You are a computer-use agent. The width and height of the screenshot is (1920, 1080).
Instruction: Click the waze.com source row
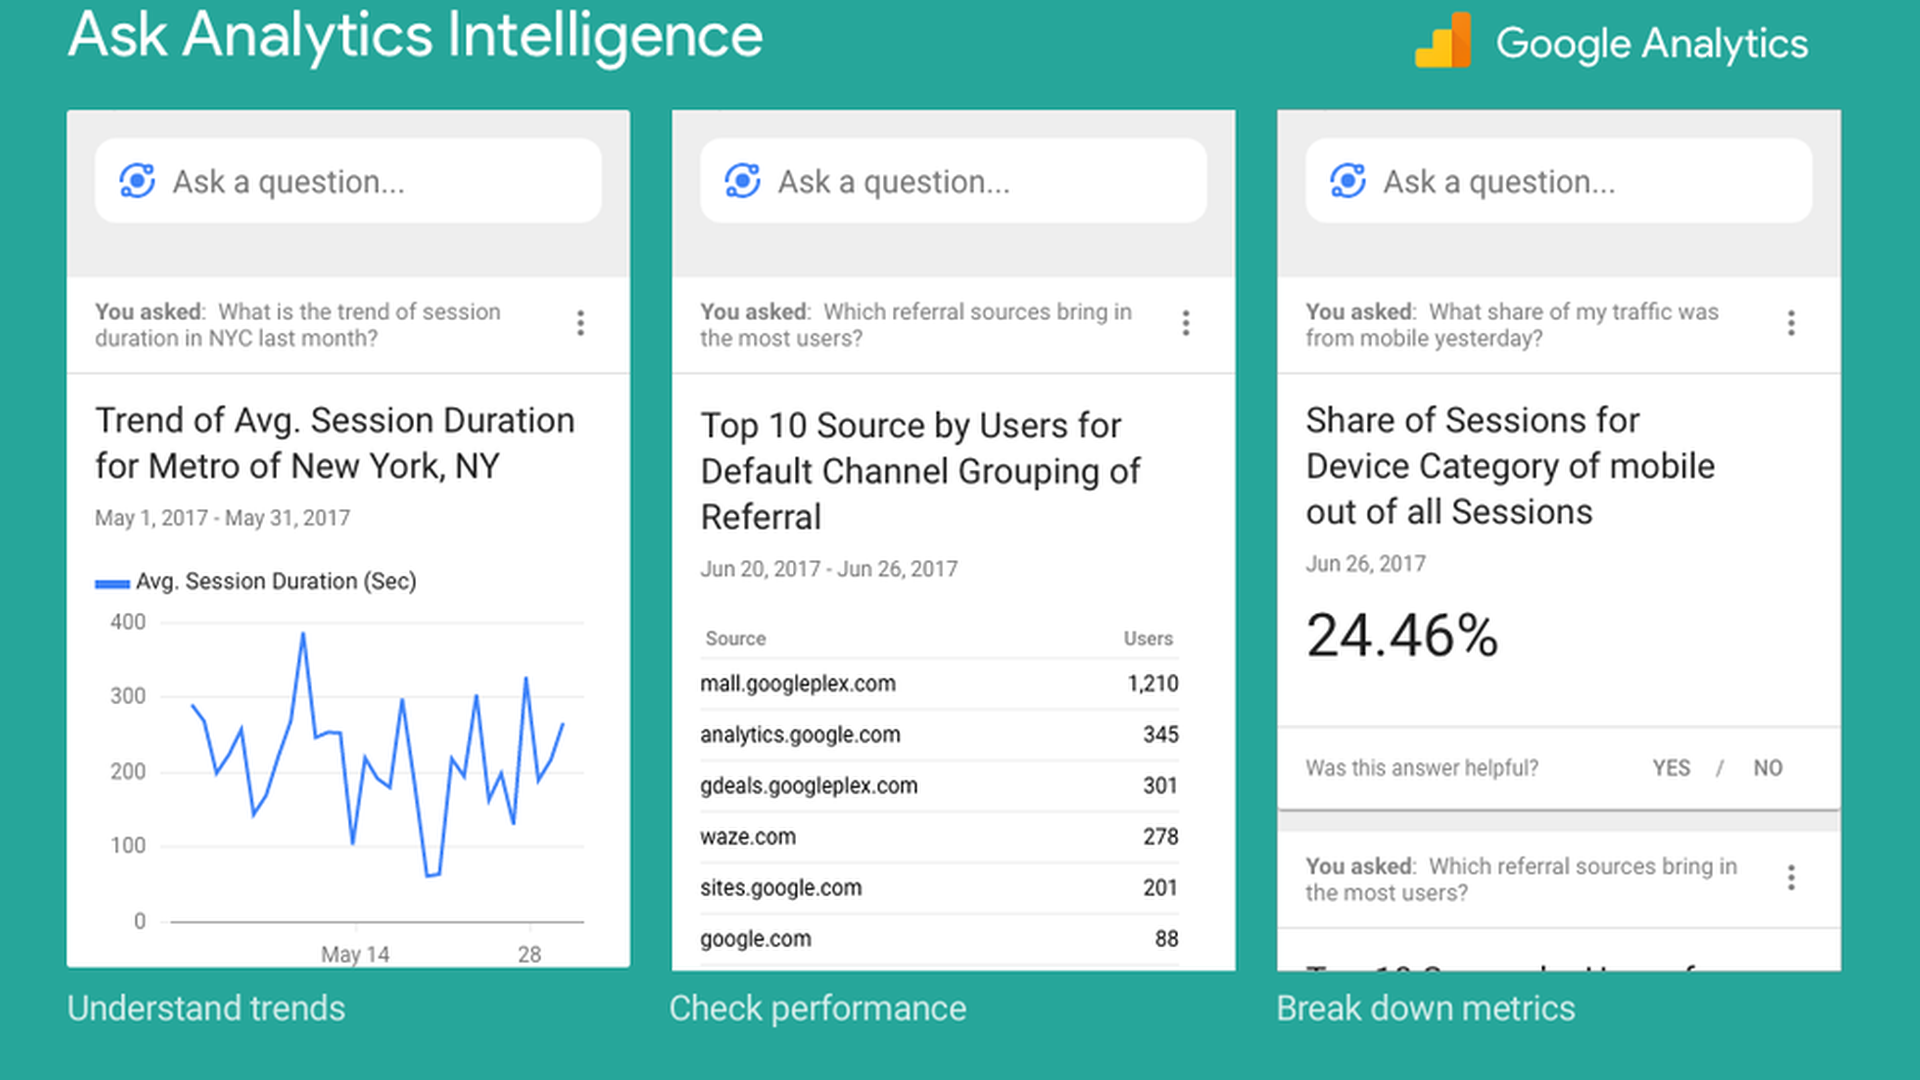[x=938, y=837]
